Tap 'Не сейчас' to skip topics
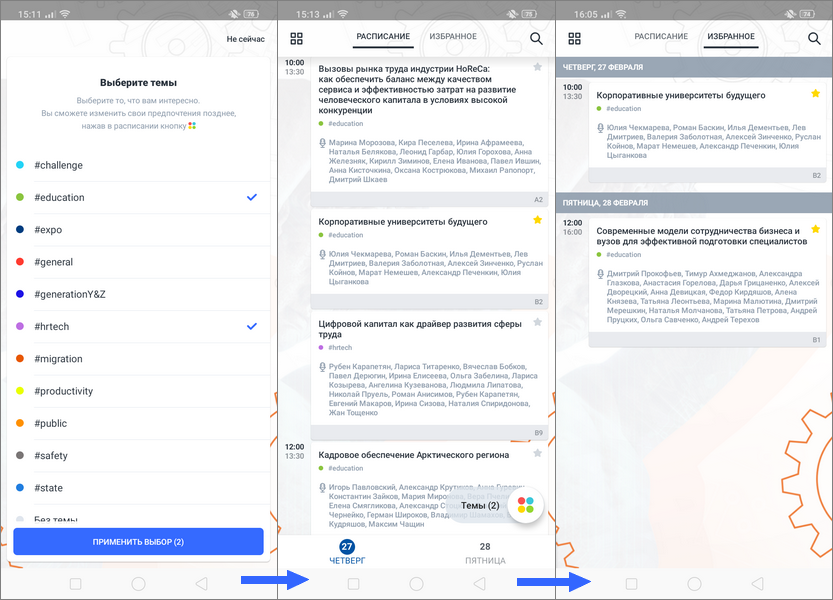This screenshot has width=833, height=600. [245, 39]
